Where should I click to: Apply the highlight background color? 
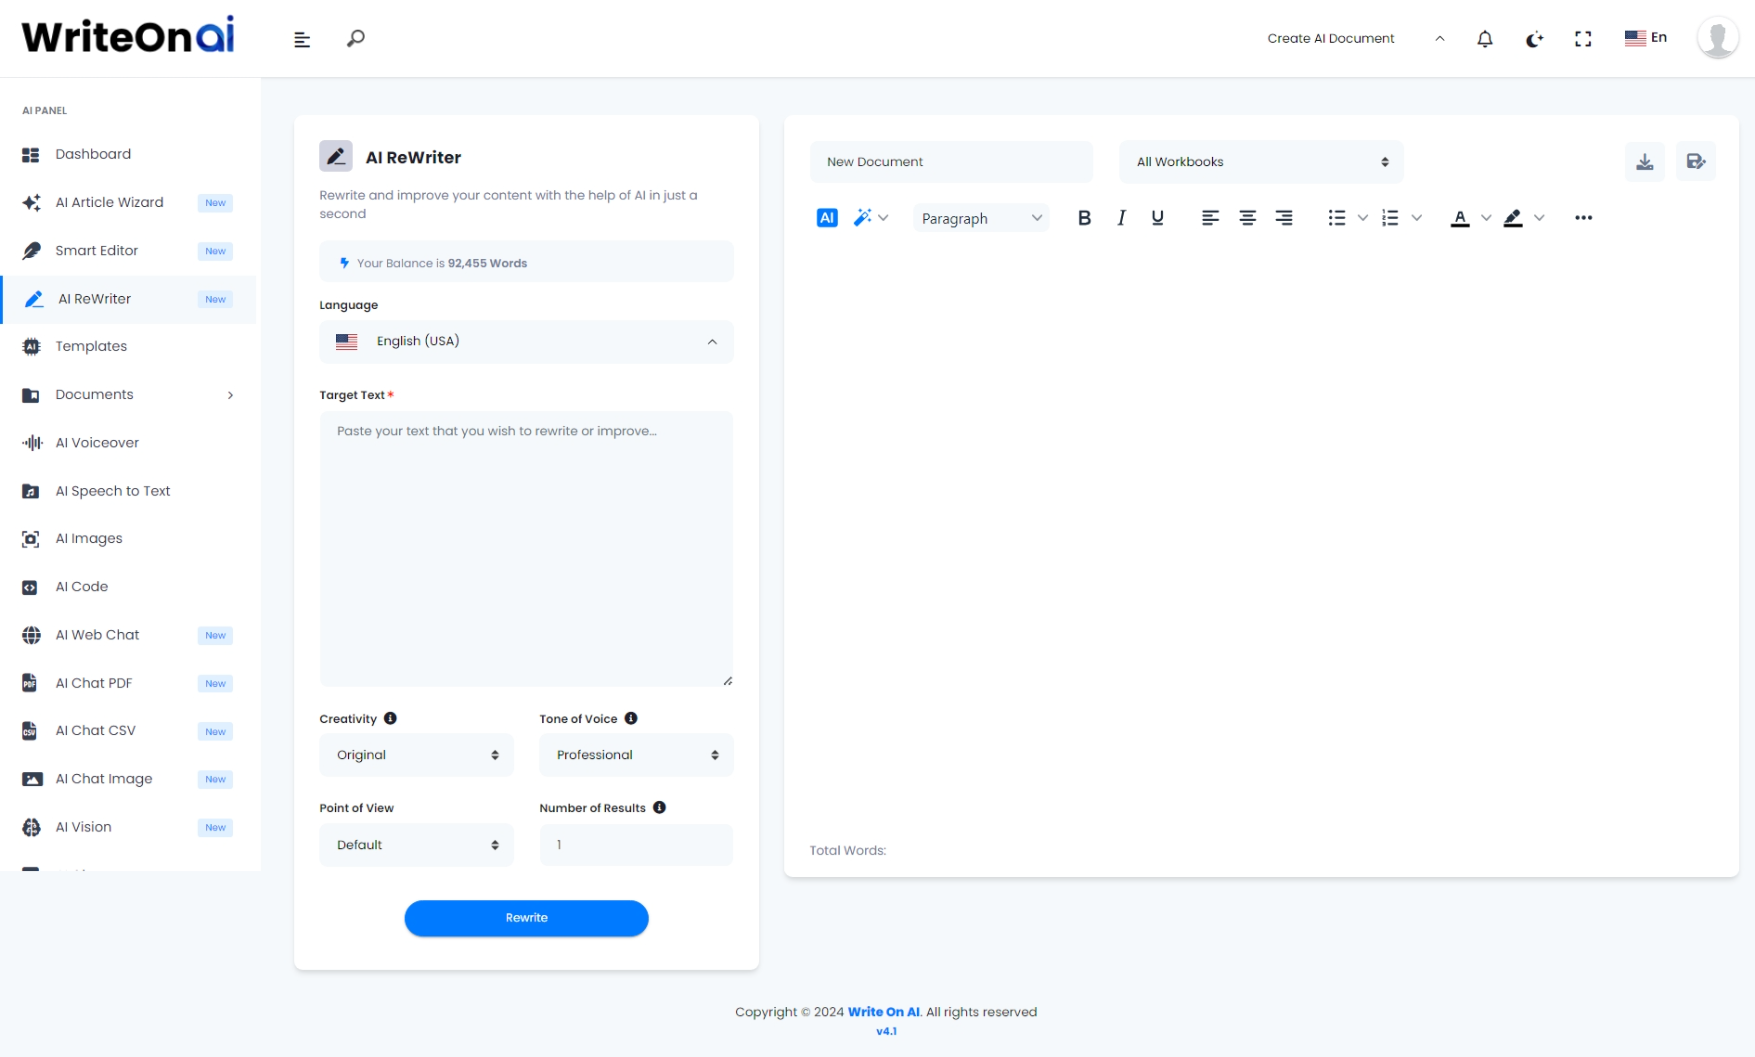(x=1513, y=218)
